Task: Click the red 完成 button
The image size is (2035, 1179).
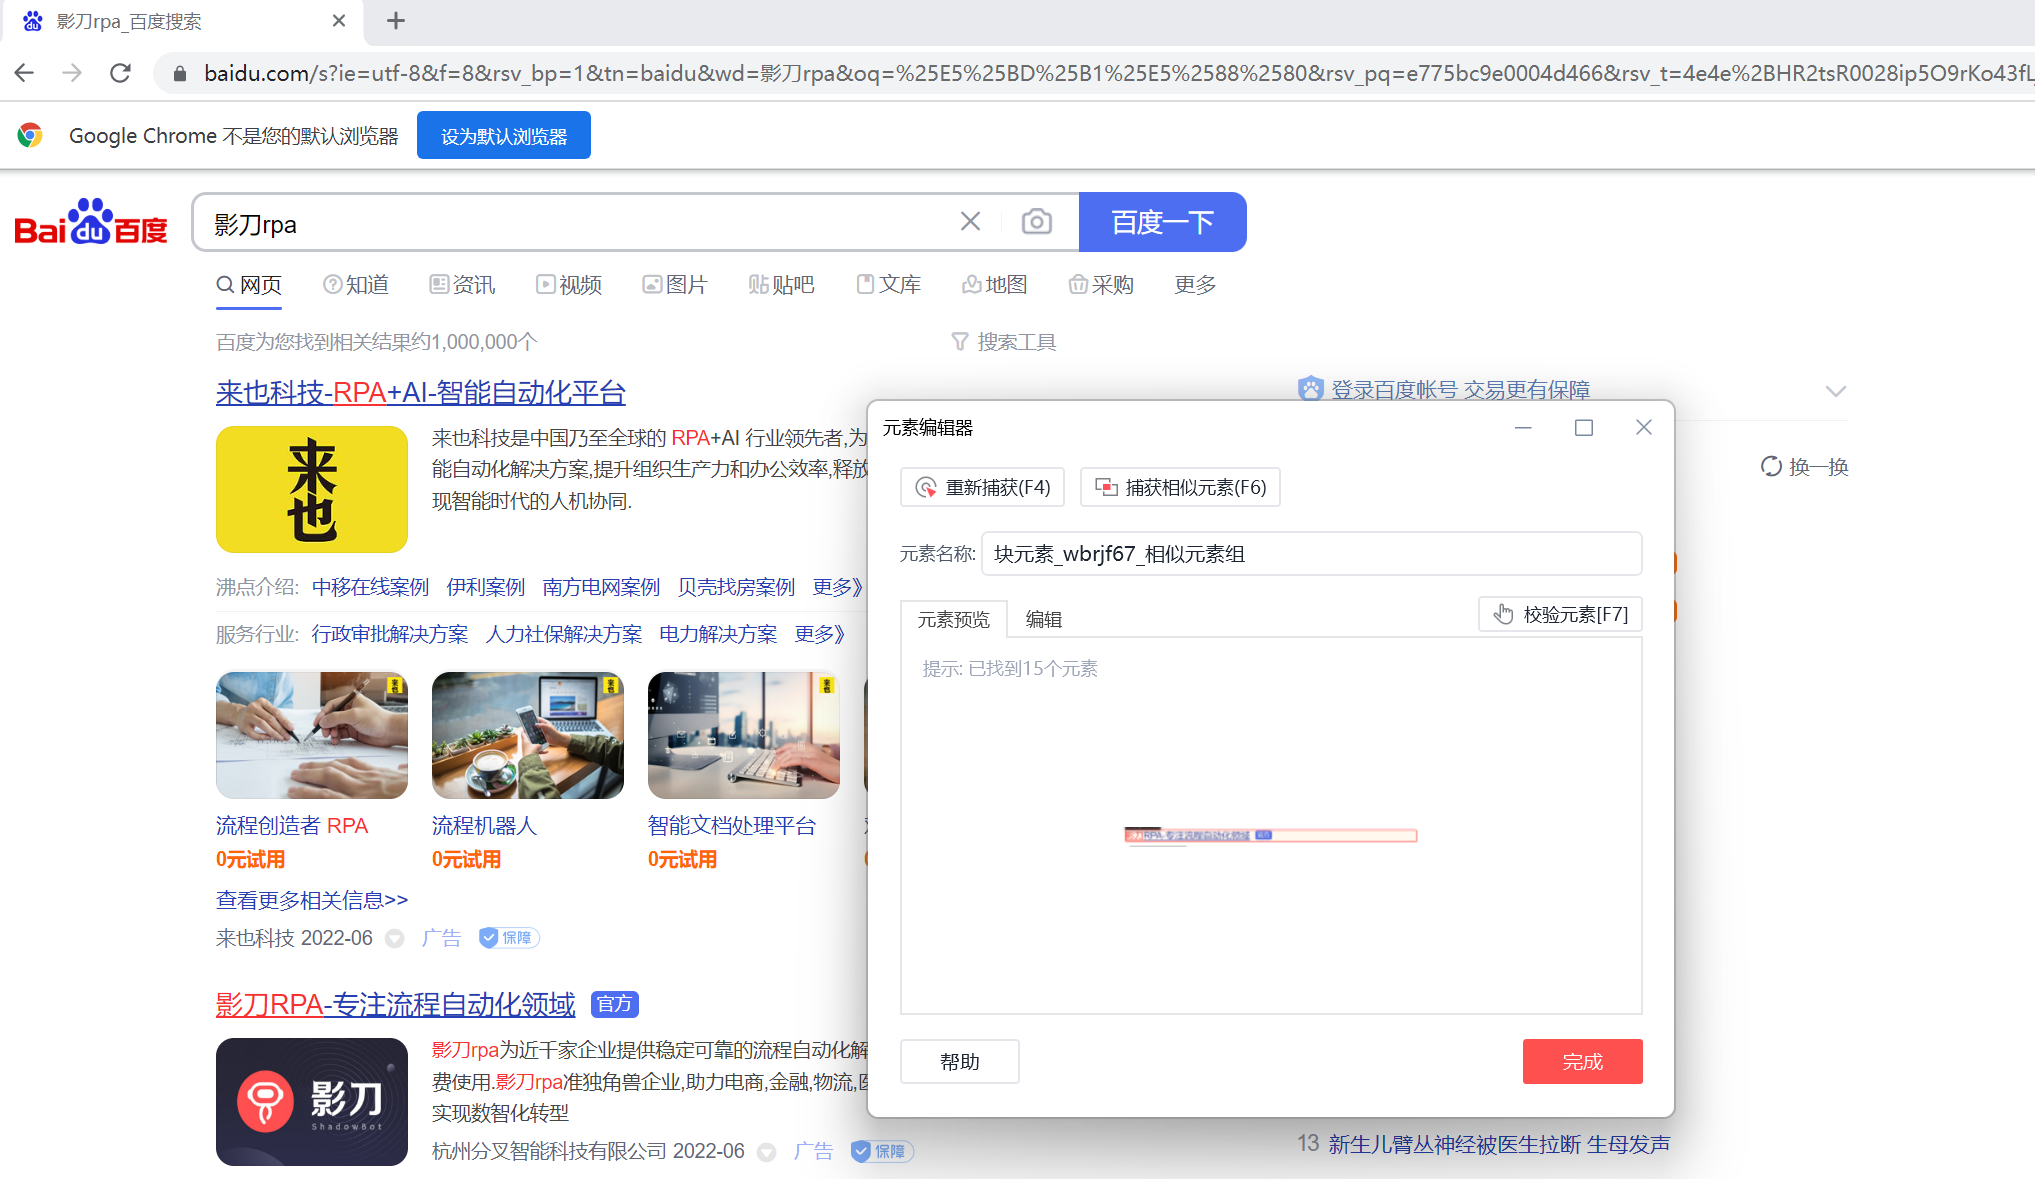Action: click(x=1582, y=1061)
